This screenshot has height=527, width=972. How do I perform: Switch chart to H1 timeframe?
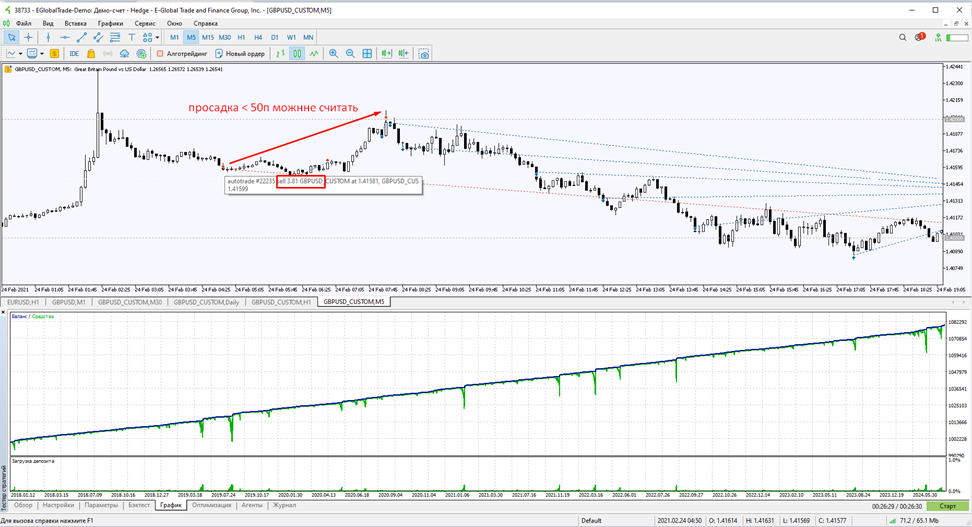[241, 37]
